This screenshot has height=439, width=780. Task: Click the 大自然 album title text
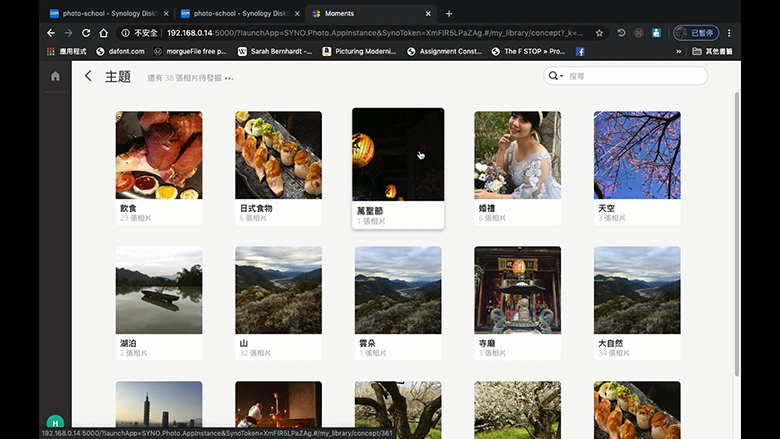610,343
